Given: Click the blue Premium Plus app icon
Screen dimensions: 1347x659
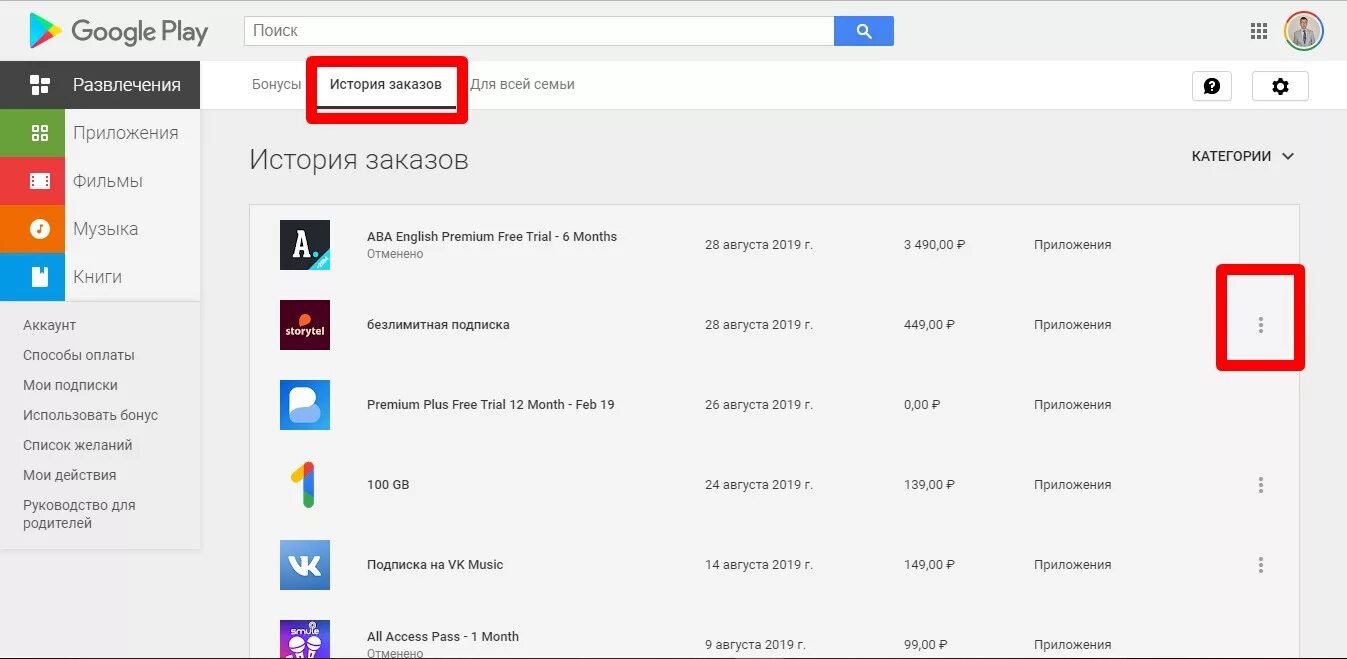Looking at the screenshot, I should click(x=305, y=405).
